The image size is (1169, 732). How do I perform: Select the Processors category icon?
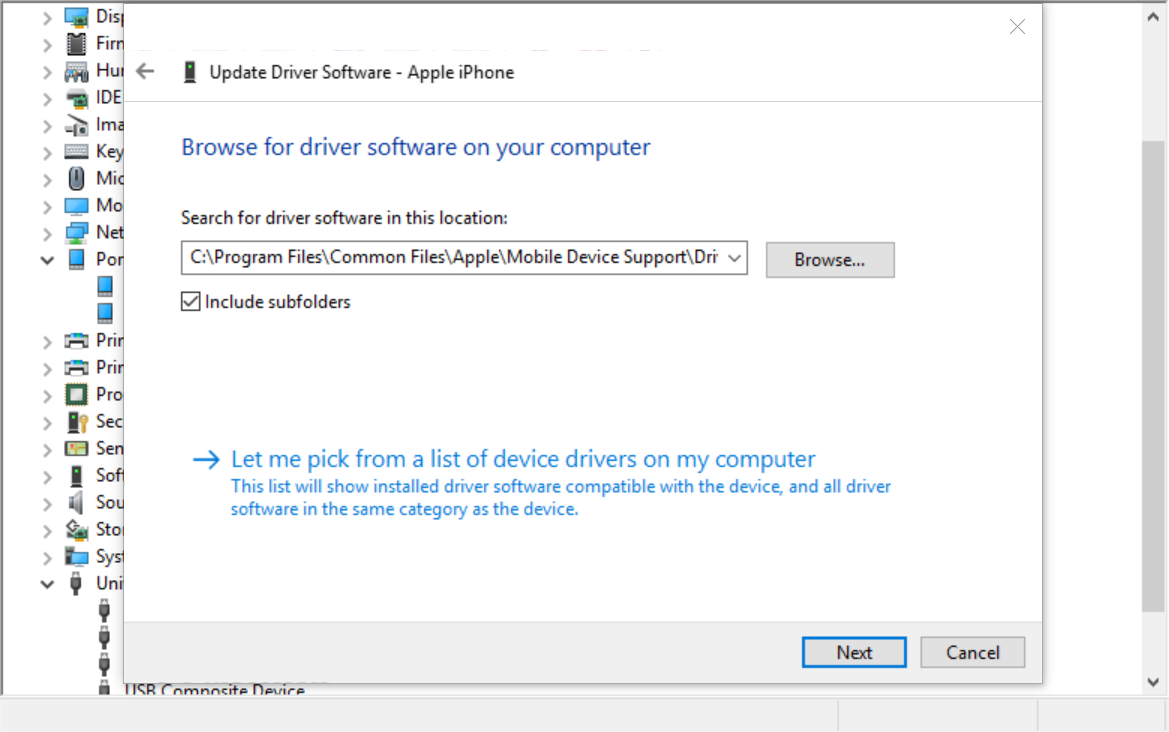point(76,394)
